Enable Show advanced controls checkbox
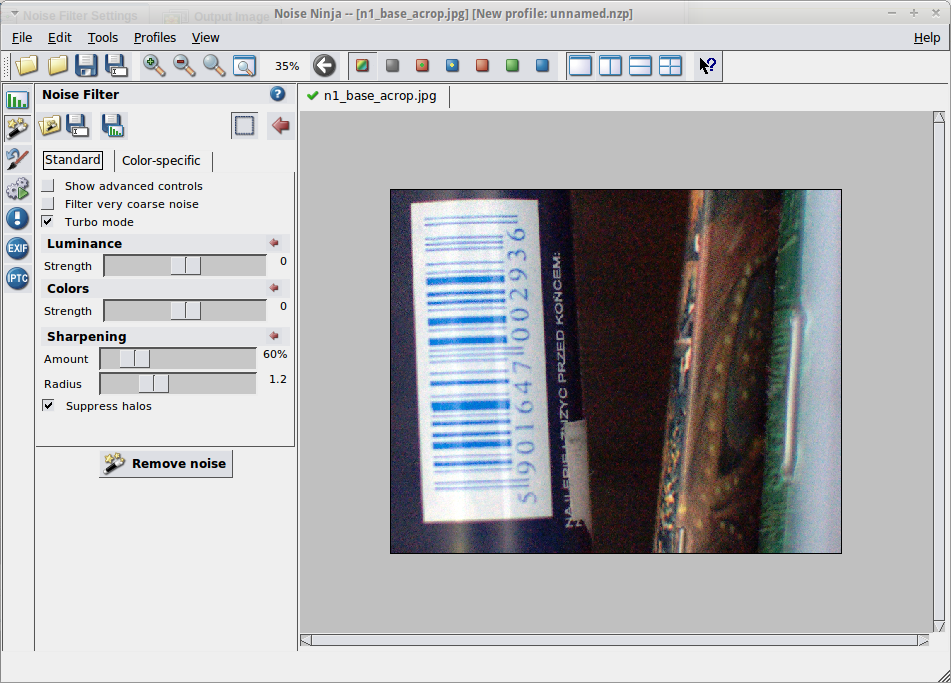This screenshot has width=951, height=683. pos(48,186)
